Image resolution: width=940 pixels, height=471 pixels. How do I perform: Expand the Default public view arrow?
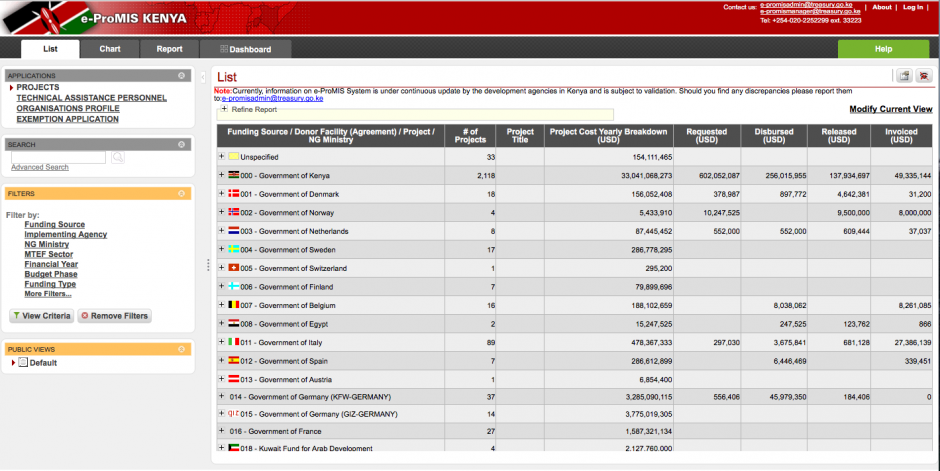[x=13, y=363]
